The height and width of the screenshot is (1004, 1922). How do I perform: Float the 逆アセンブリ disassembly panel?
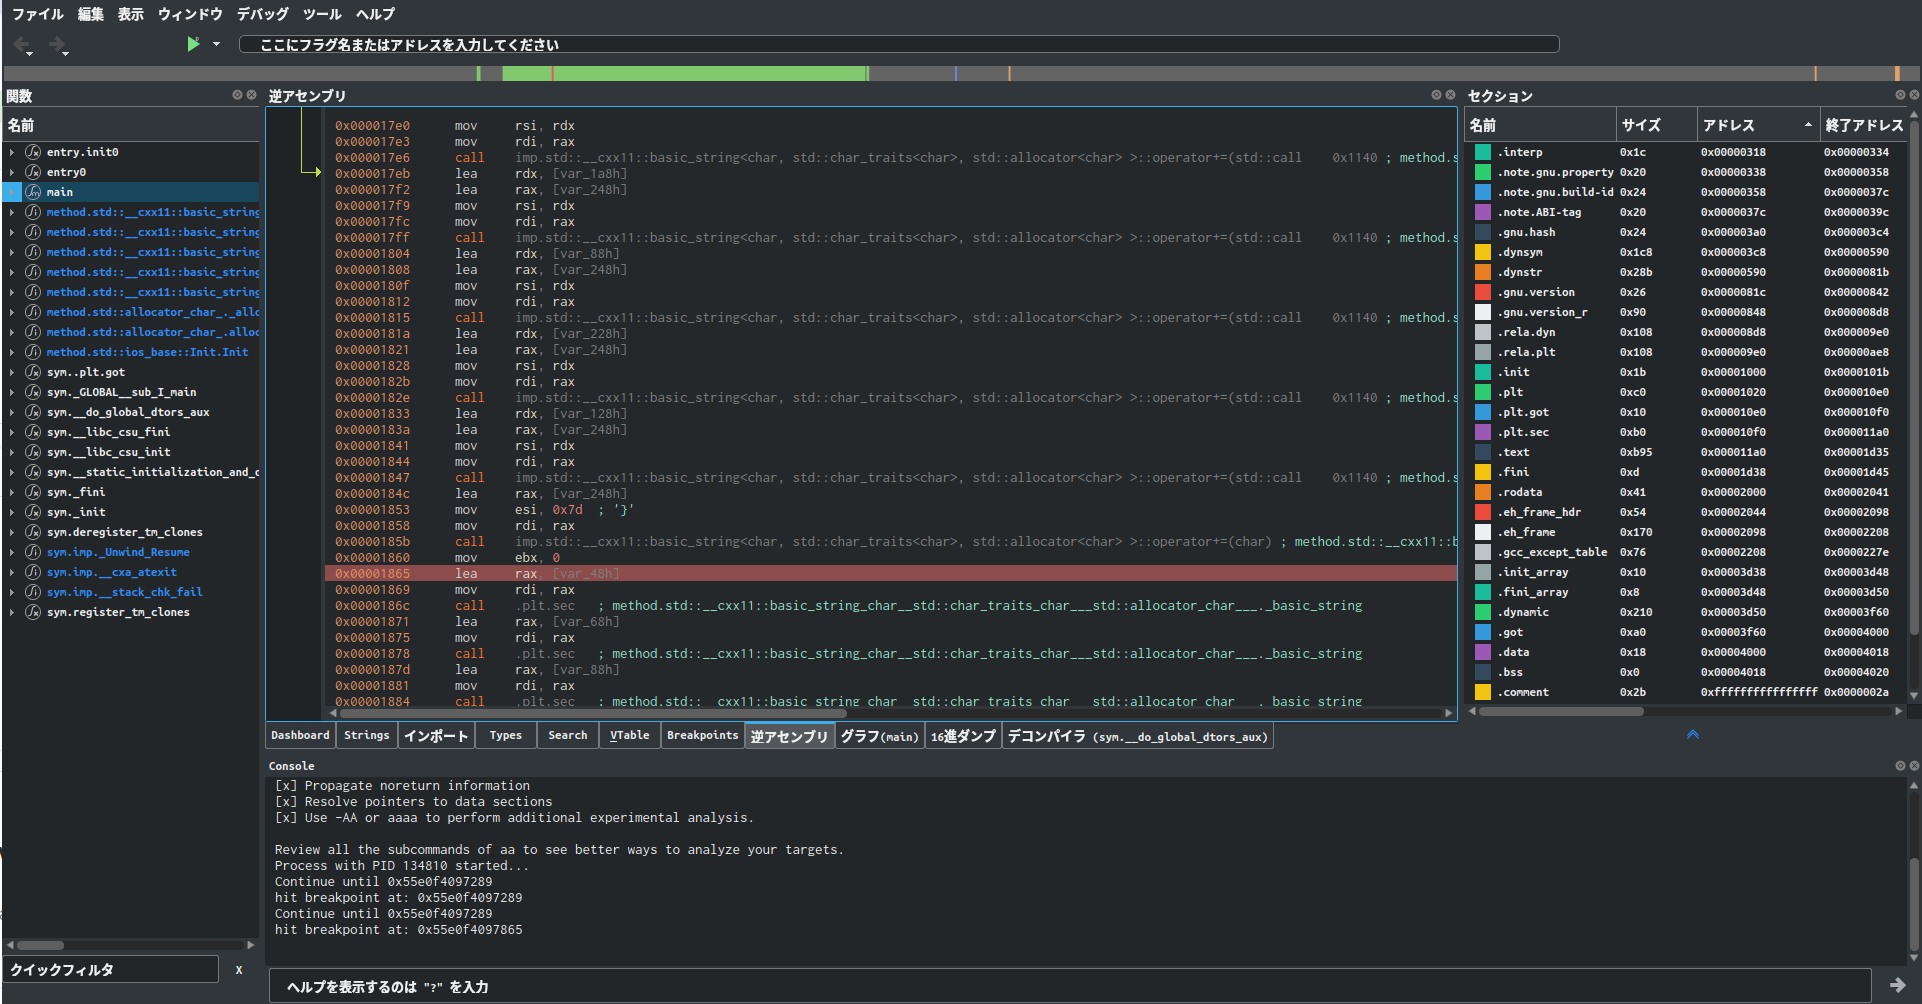click(x=1436, y=95)
